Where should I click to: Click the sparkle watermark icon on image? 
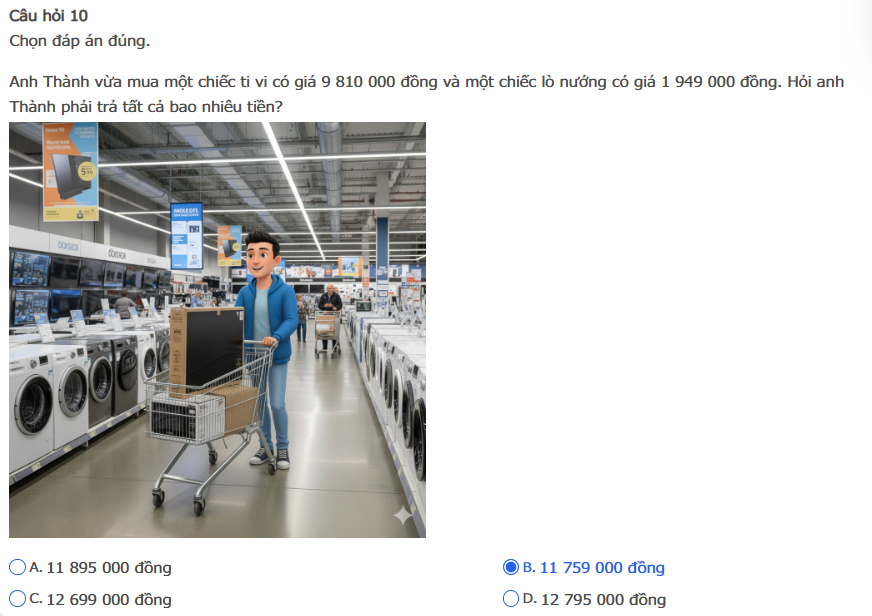click(x=403, y=515)
